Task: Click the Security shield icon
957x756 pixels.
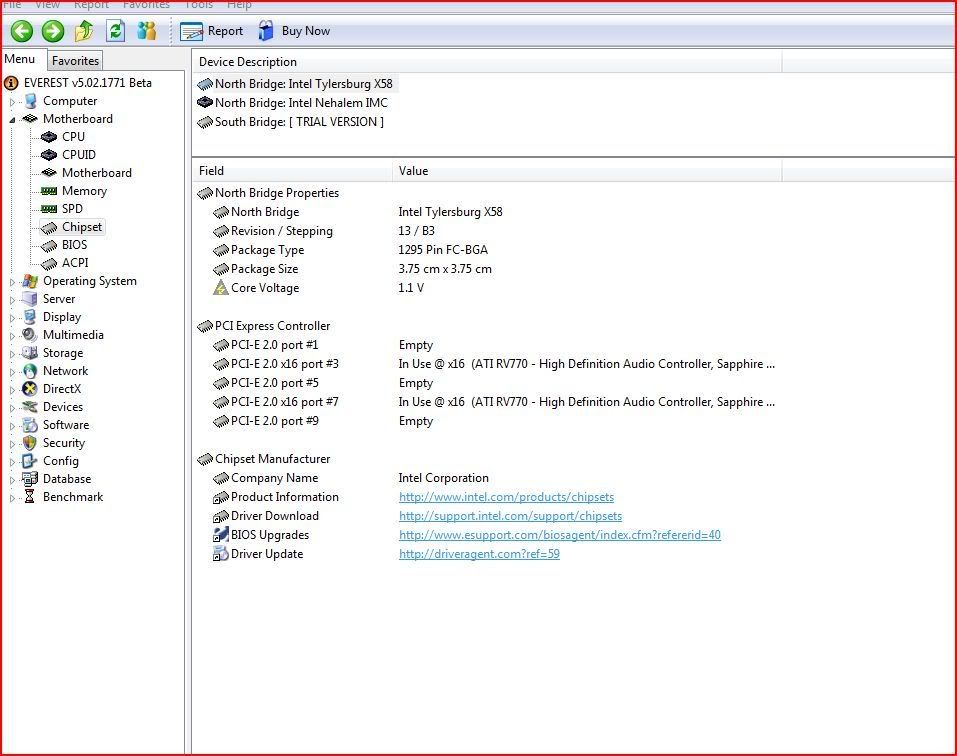Action: pos(30,443)
